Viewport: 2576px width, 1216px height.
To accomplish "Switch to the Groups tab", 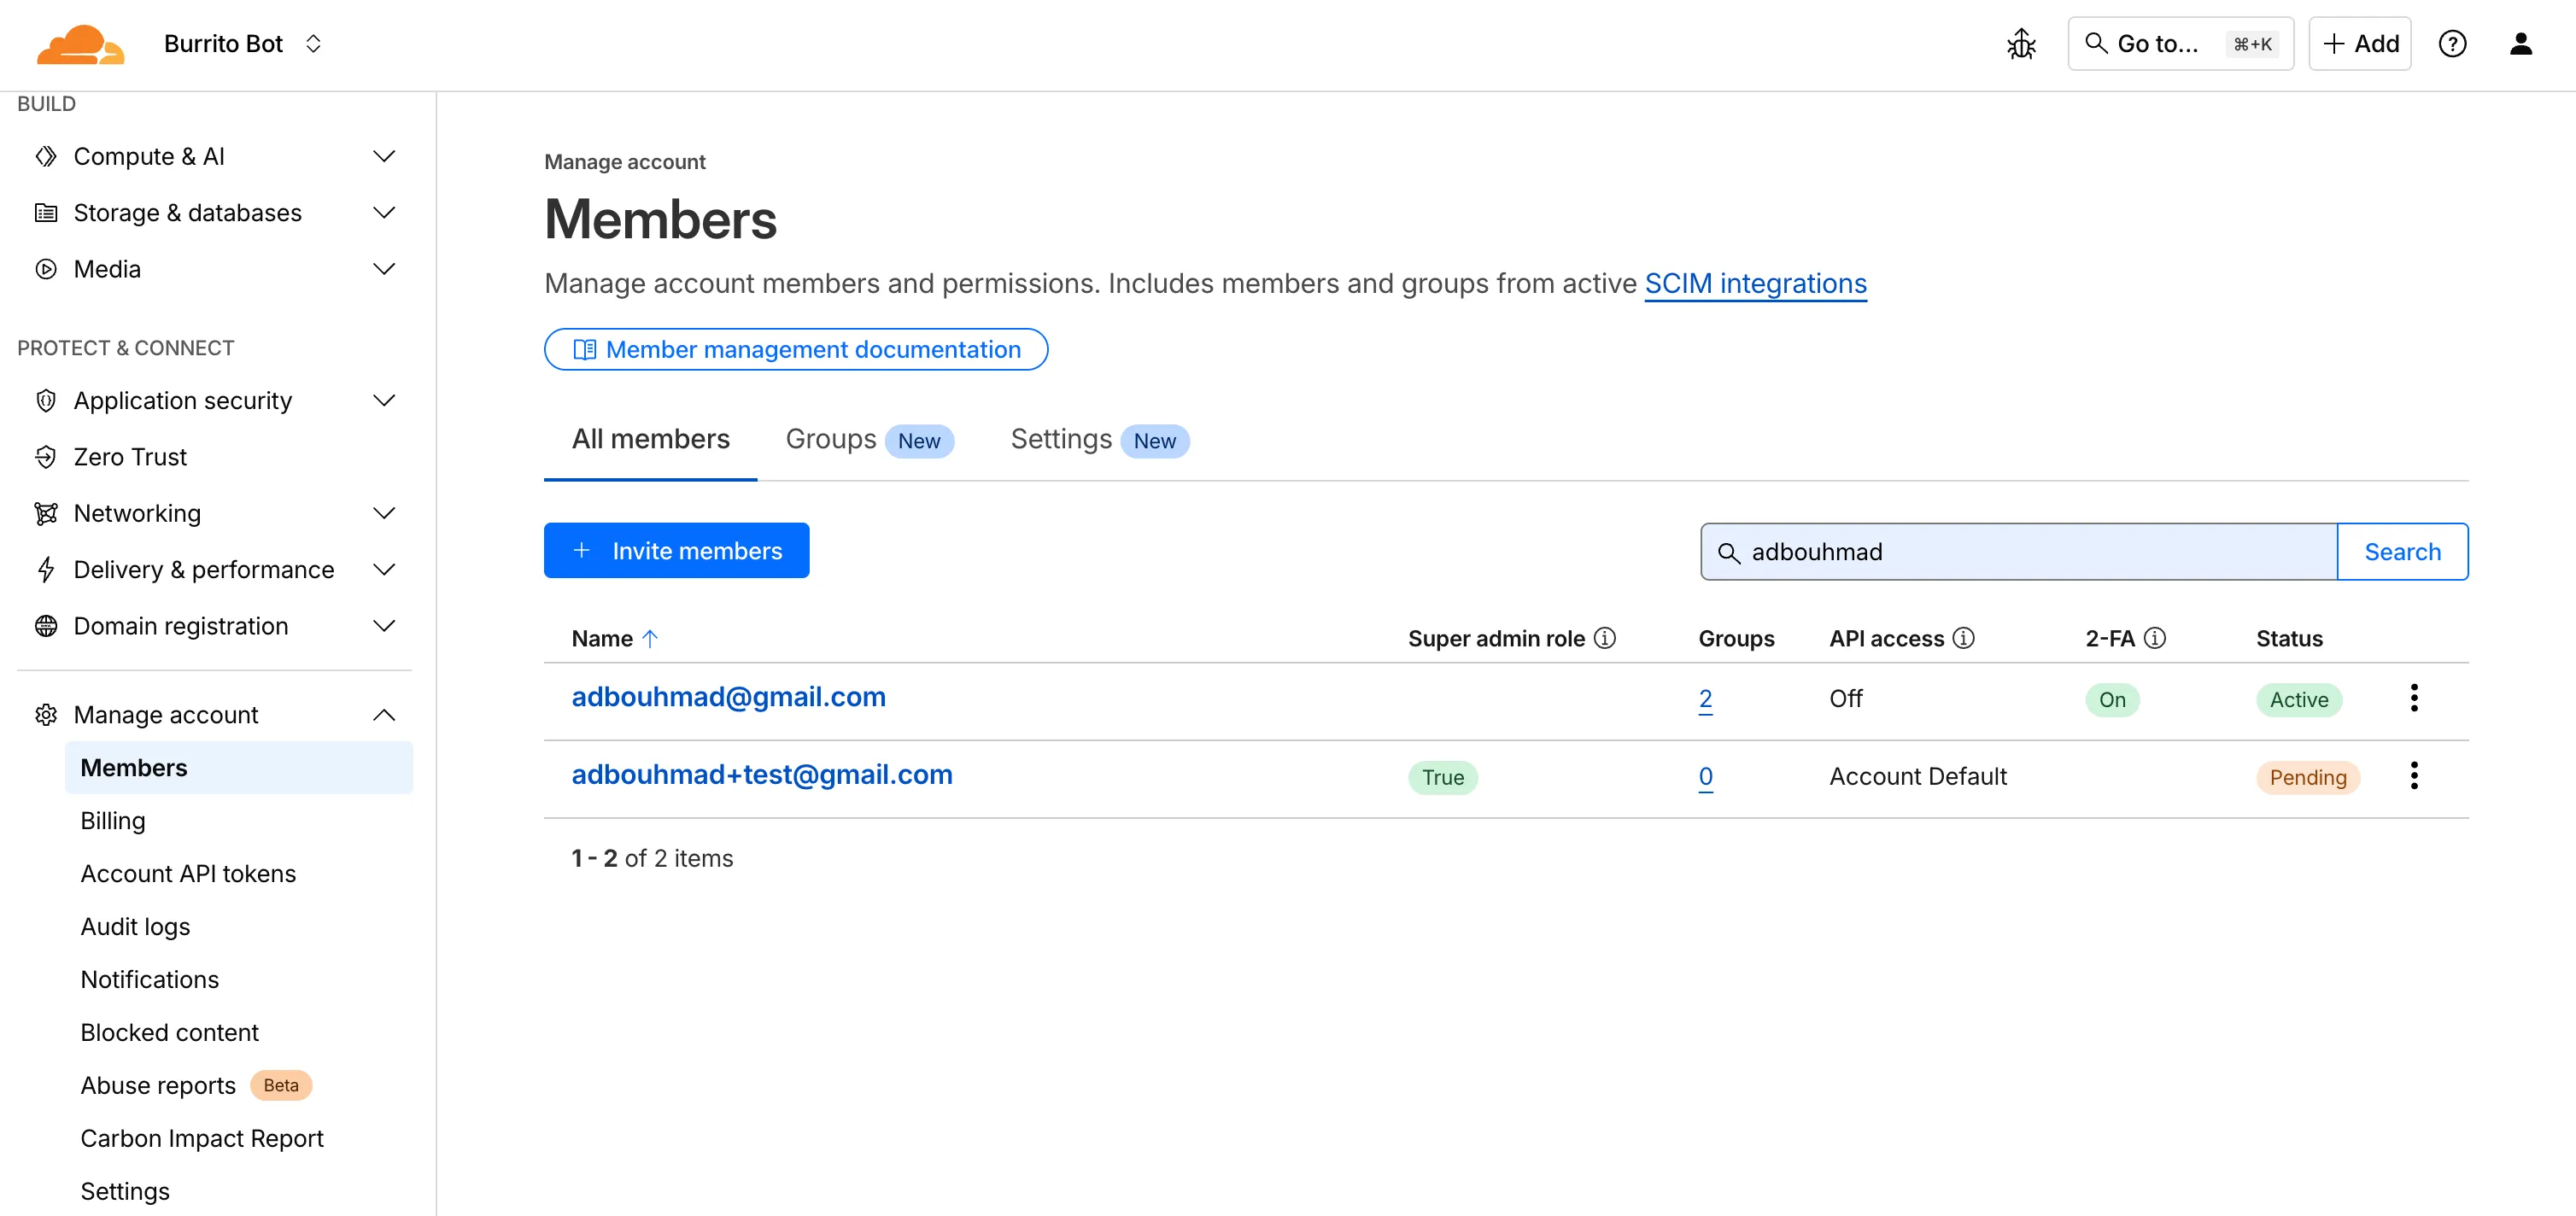I will pos(831,438).
